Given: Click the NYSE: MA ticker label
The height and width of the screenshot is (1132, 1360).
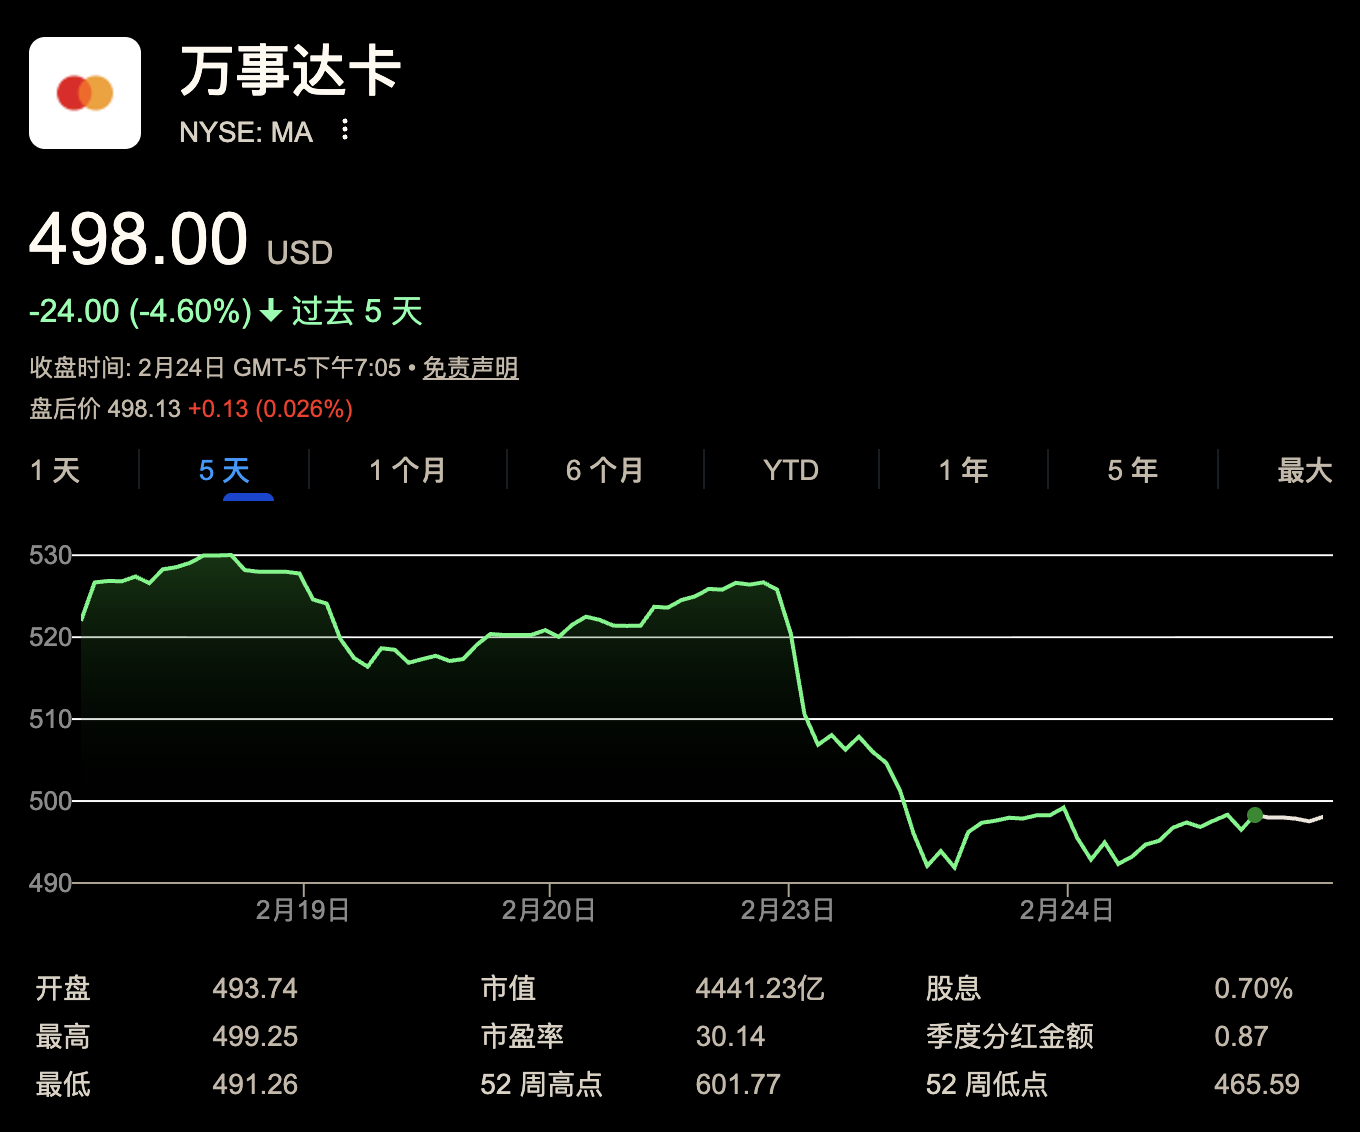Looking at the screenshot, I should [246, 131].
